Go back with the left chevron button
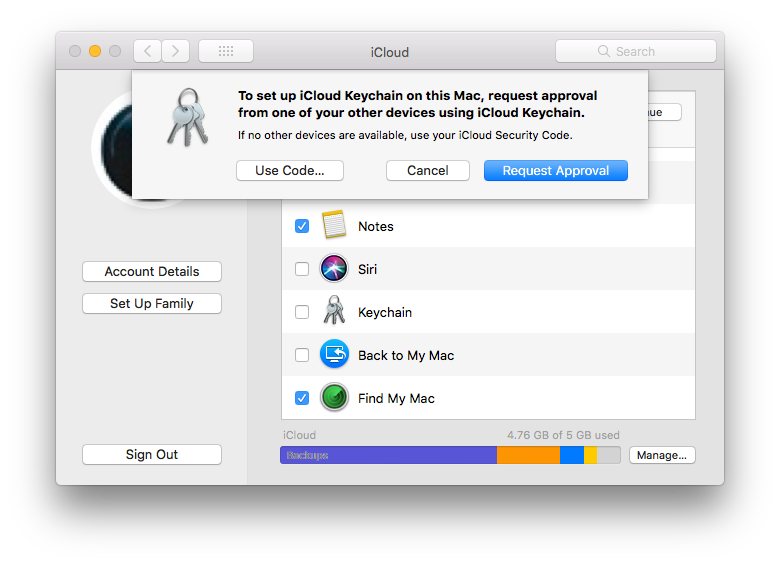The width and height of the screenshot is (780, 565). pyautogui.click(x=147, y=51)
